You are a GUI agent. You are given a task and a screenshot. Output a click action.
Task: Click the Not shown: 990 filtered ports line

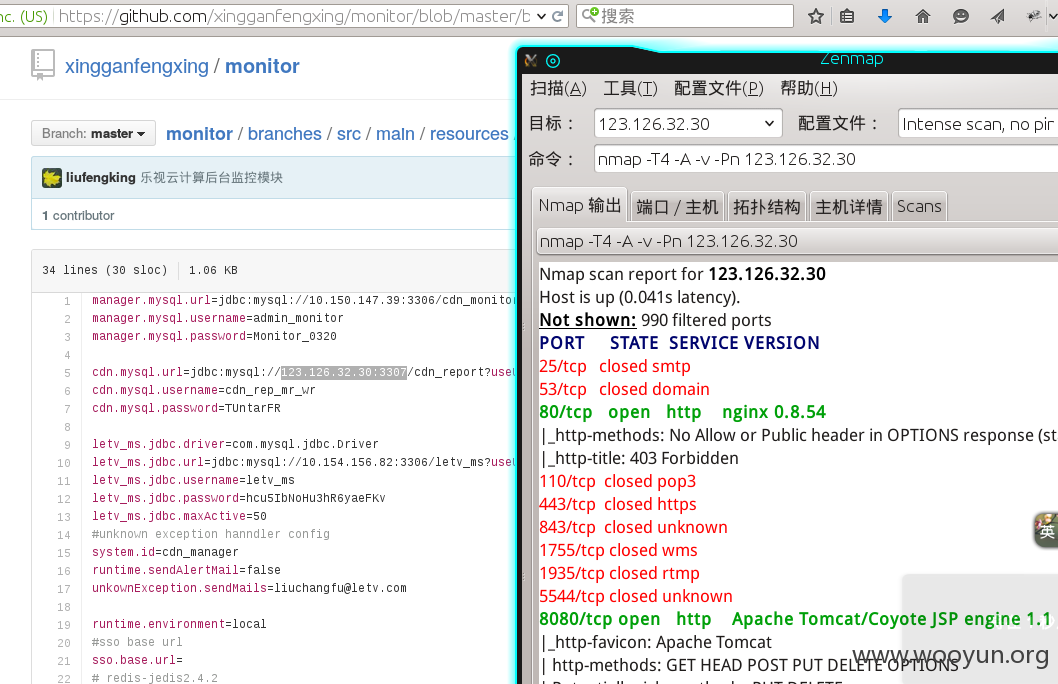point(655,320)
